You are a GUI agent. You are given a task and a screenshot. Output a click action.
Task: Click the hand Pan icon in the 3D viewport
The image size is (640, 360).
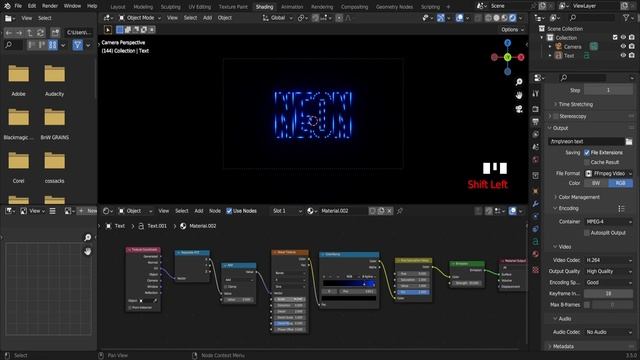point(519,96)
